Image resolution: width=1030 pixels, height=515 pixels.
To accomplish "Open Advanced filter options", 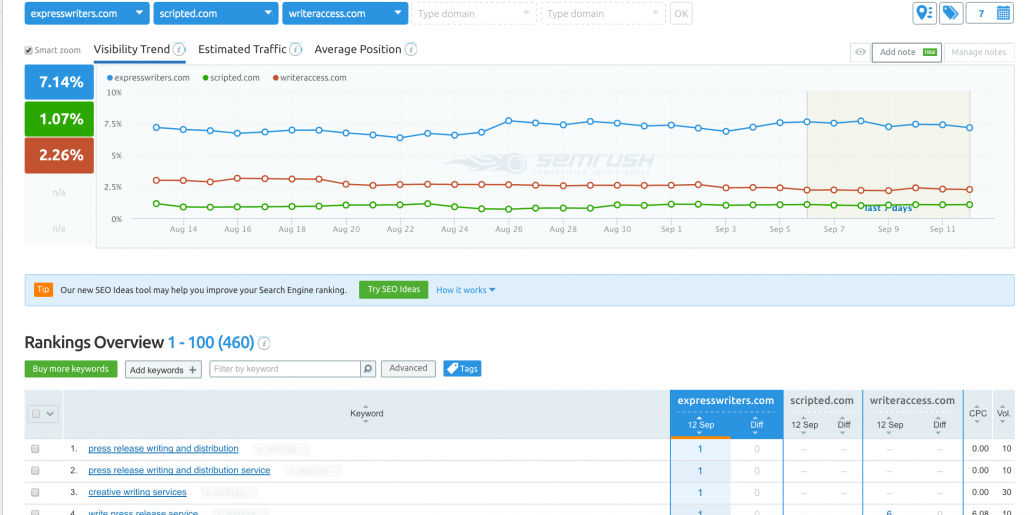I will (x=408, y=369).
